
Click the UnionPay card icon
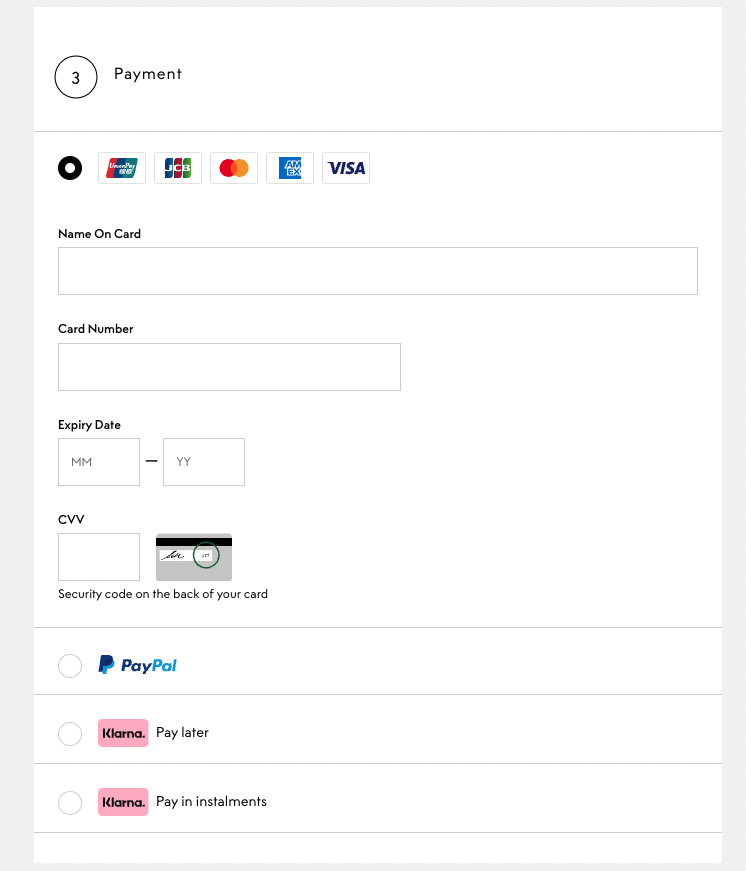point(122,168)
